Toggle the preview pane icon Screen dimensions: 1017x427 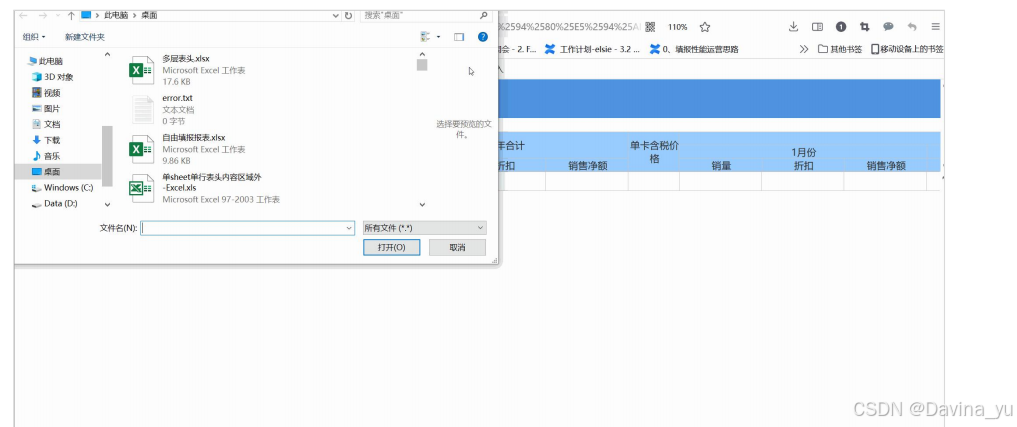pos(459,37)
